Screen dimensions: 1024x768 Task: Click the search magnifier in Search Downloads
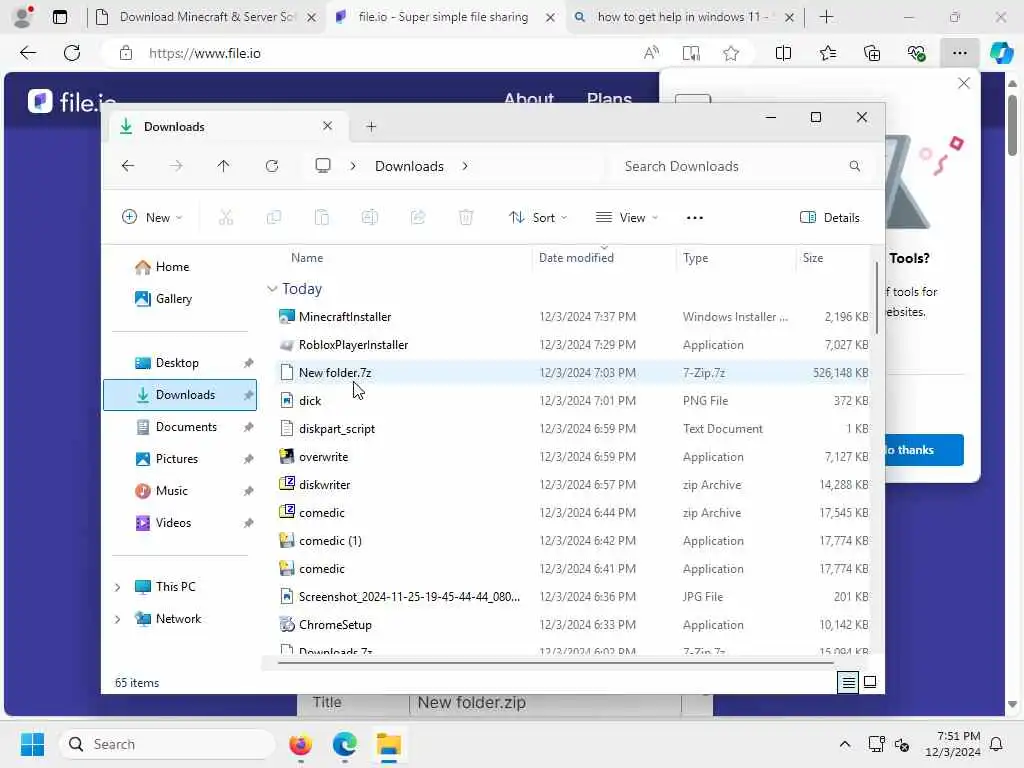tap(855, 166)
